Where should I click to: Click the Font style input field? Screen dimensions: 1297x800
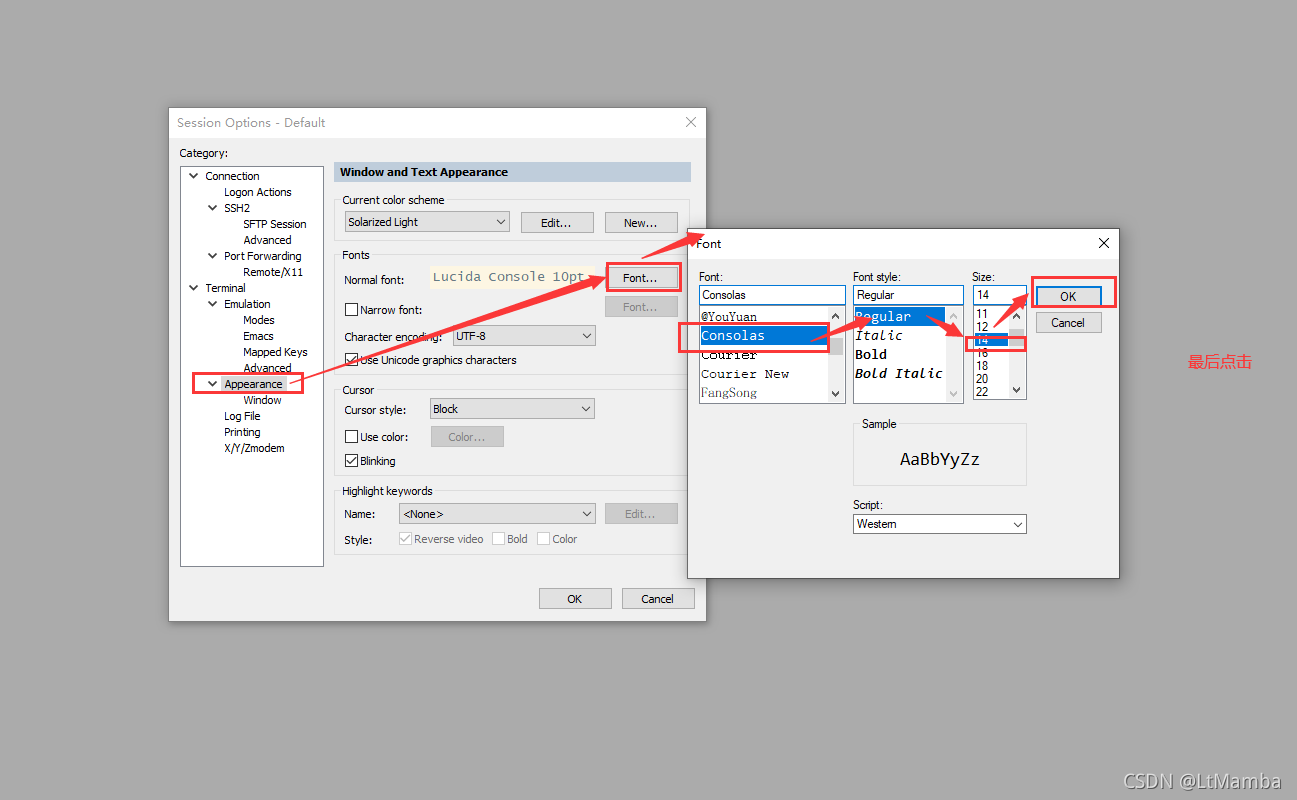coord(908,295)
